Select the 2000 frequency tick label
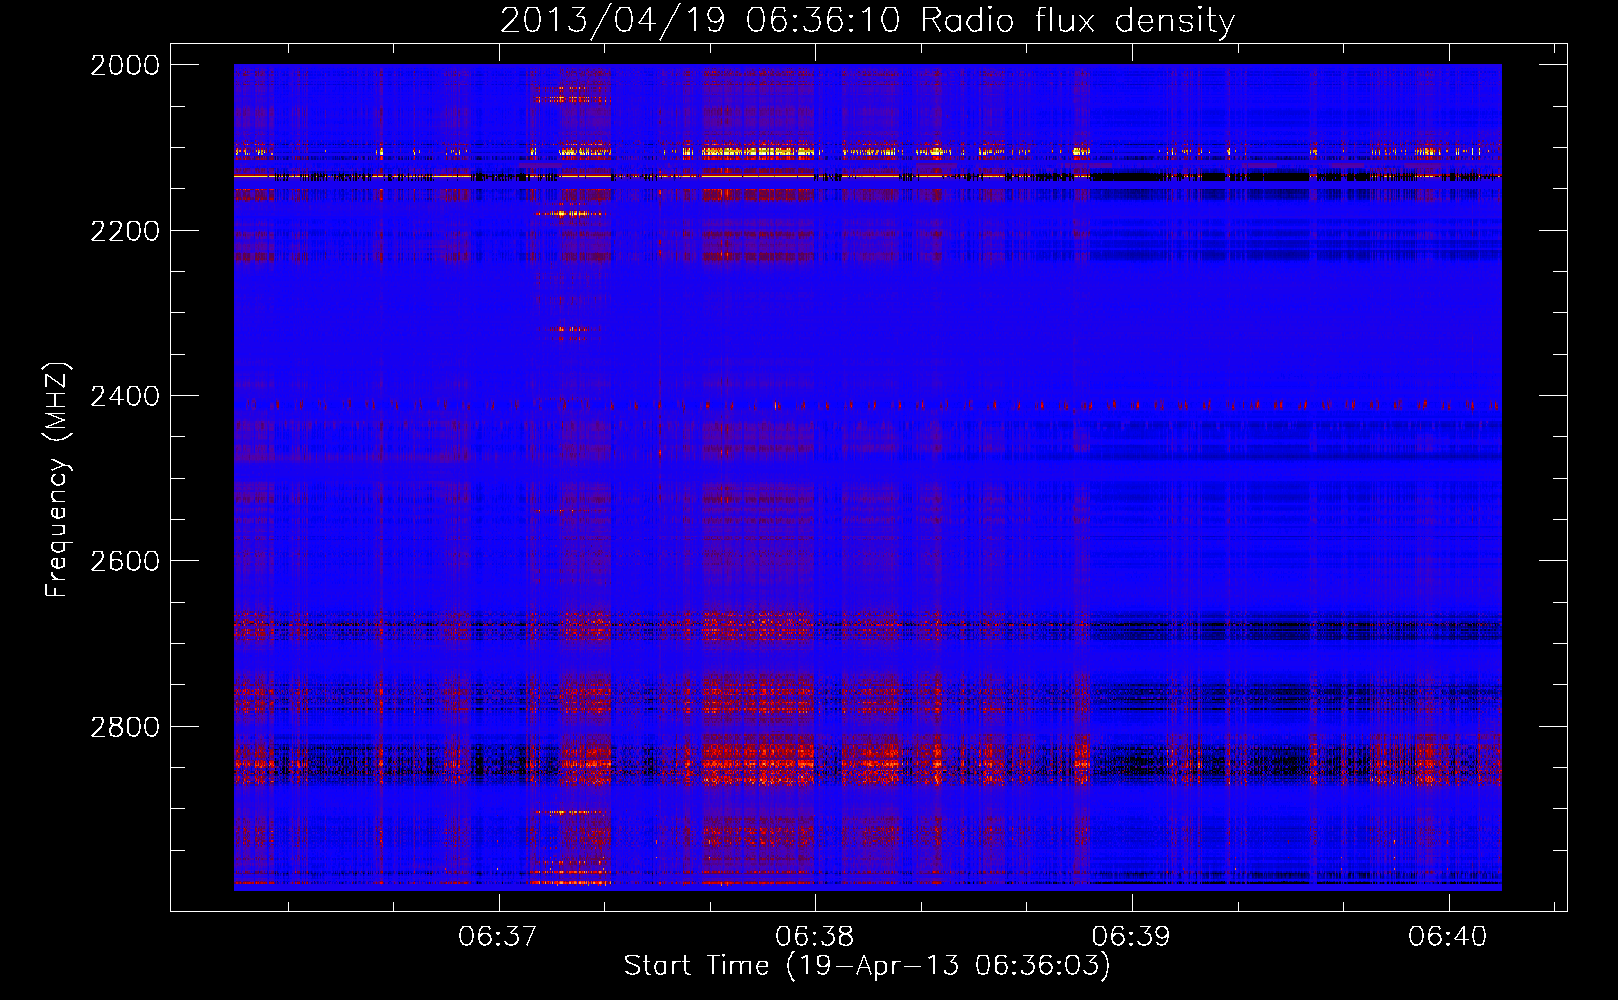The image size is (1618, 1000). [x=125, y=65]
